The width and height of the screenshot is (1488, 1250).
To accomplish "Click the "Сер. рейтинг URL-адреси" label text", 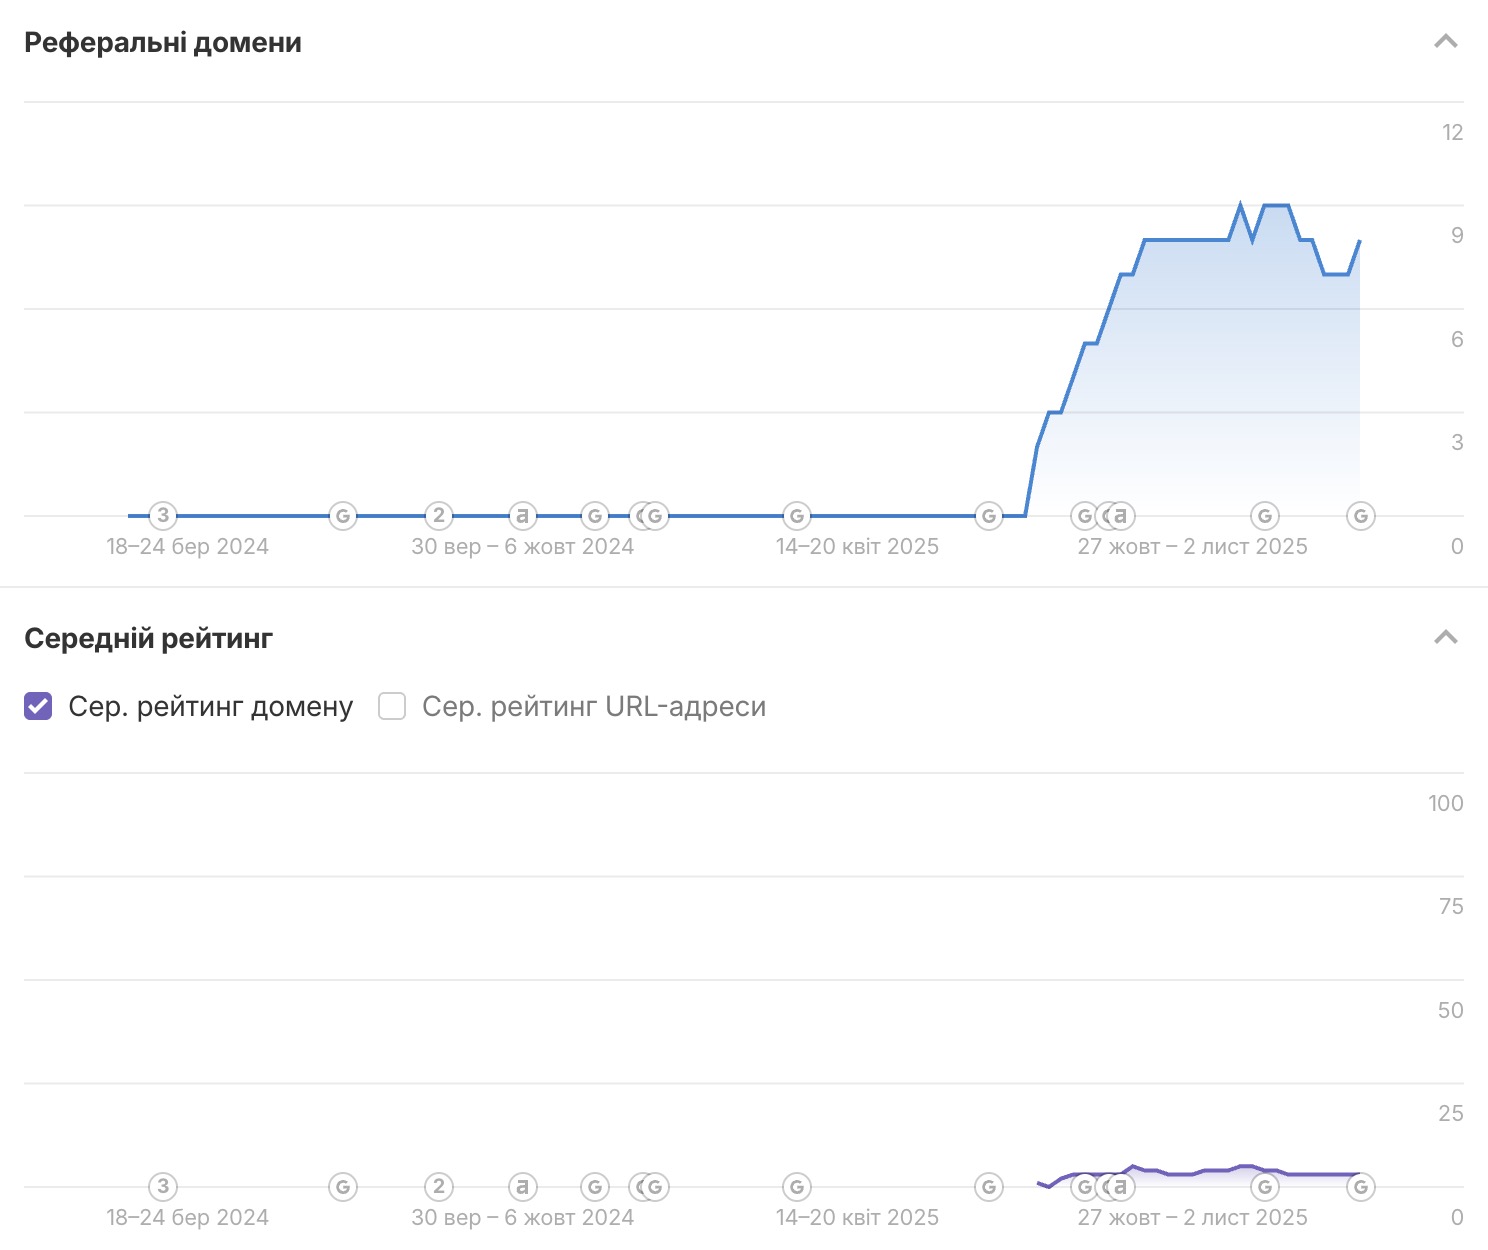I will tap(594, 707).
